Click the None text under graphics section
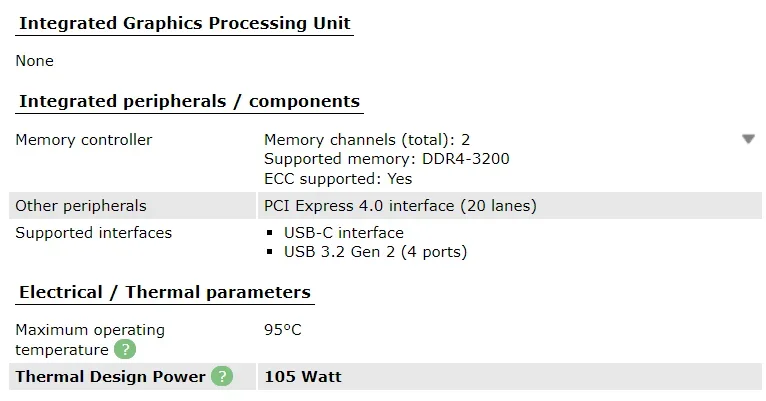766x401 pixels. tap(34, 61)
